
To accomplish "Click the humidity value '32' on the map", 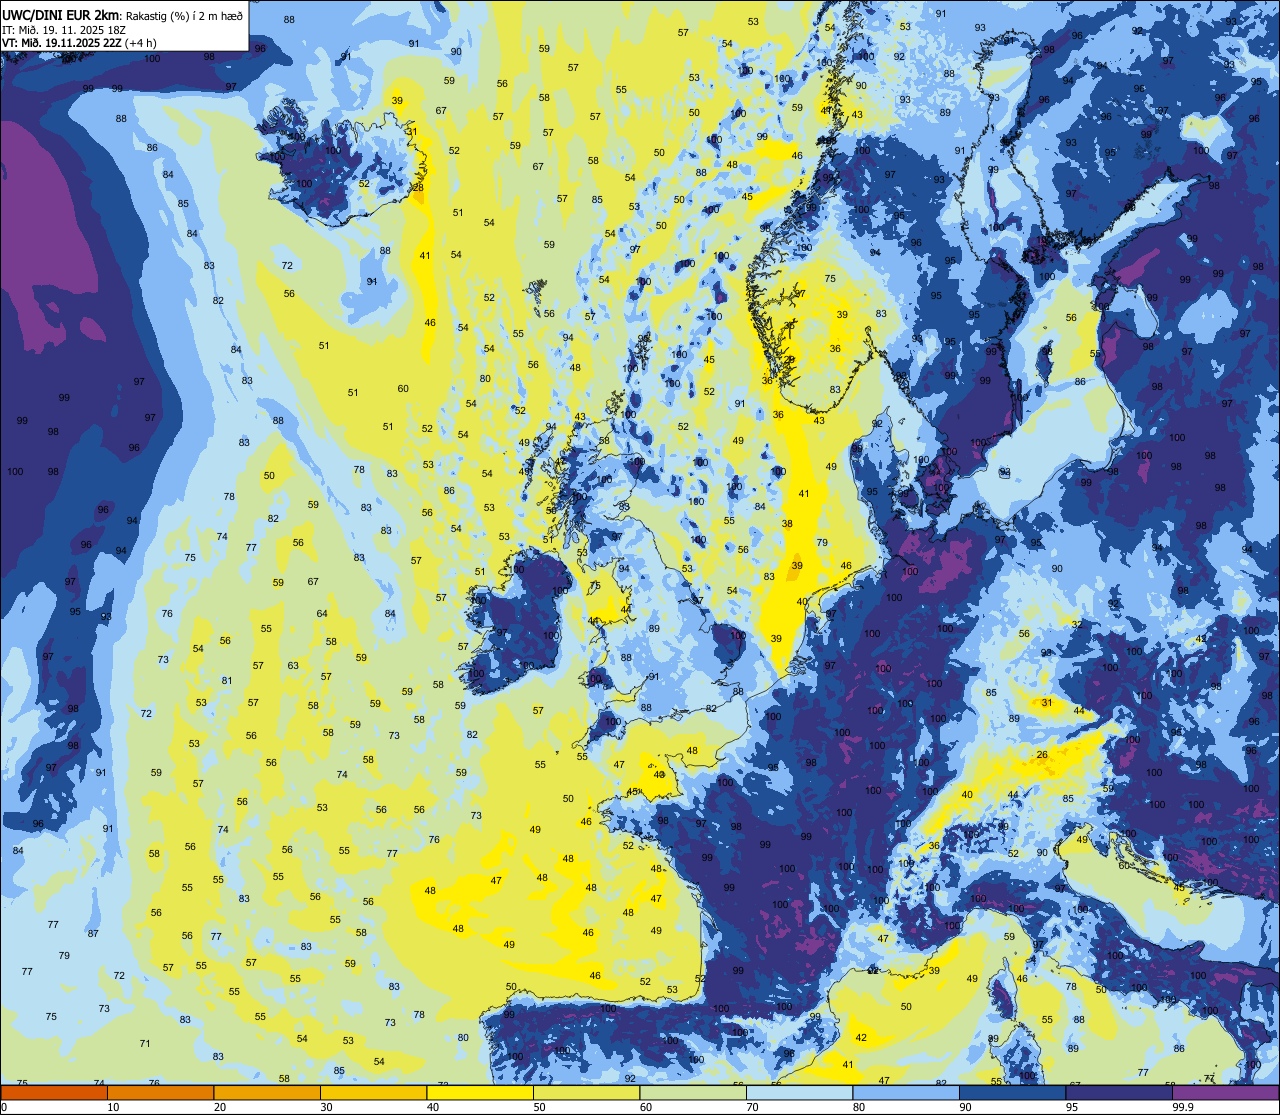I will [1077, 624].
